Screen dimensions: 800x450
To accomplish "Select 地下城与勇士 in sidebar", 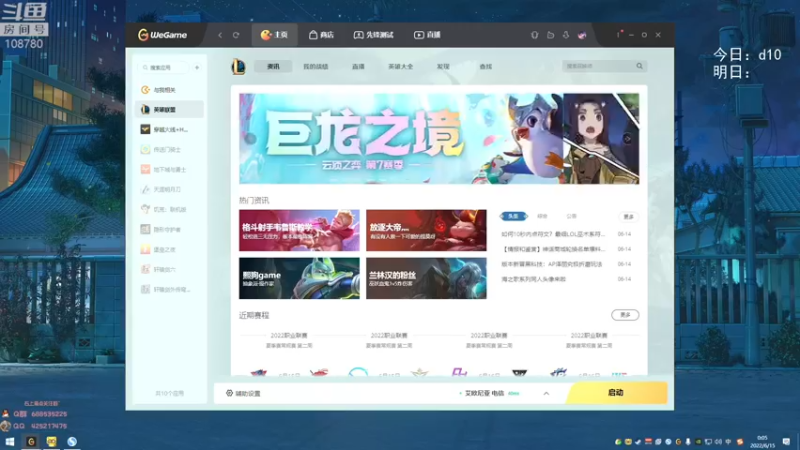I will [x=169, y=169].
